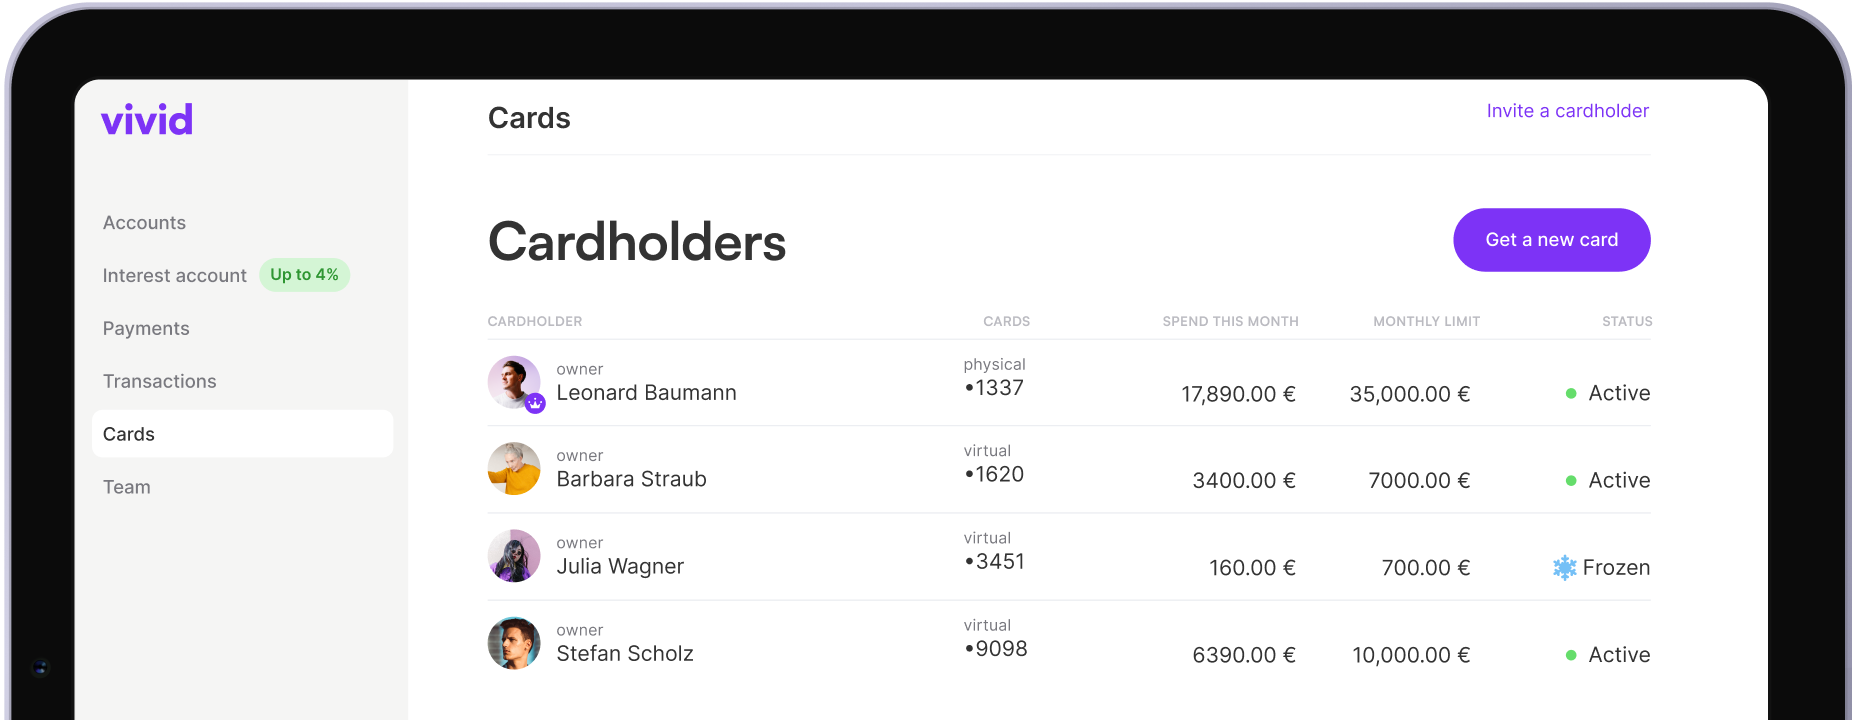Click the crown badge on Leonard's avatar
The image size is (1852, 720).
(535, 403)
